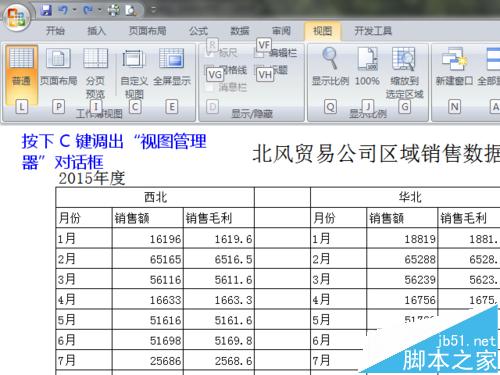The width and height of the screenshot is (500, 375).
Task: Select cell with value 1619.6
Action: coord(219,238)
